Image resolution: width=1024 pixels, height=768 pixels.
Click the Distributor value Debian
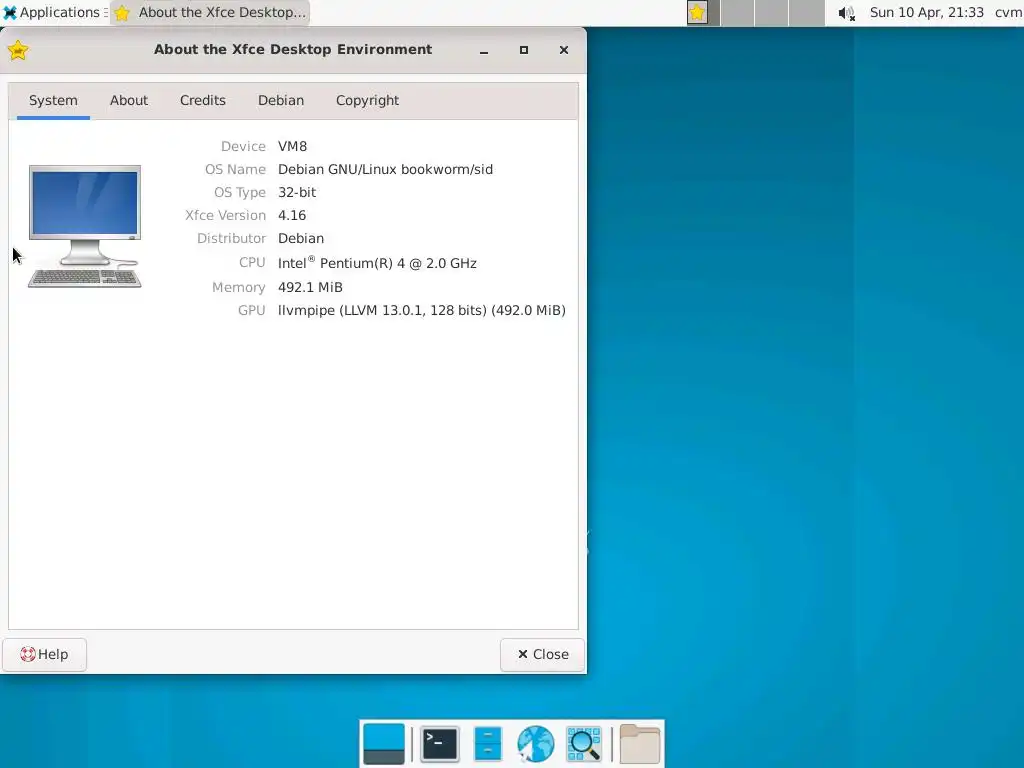point(301,238)
